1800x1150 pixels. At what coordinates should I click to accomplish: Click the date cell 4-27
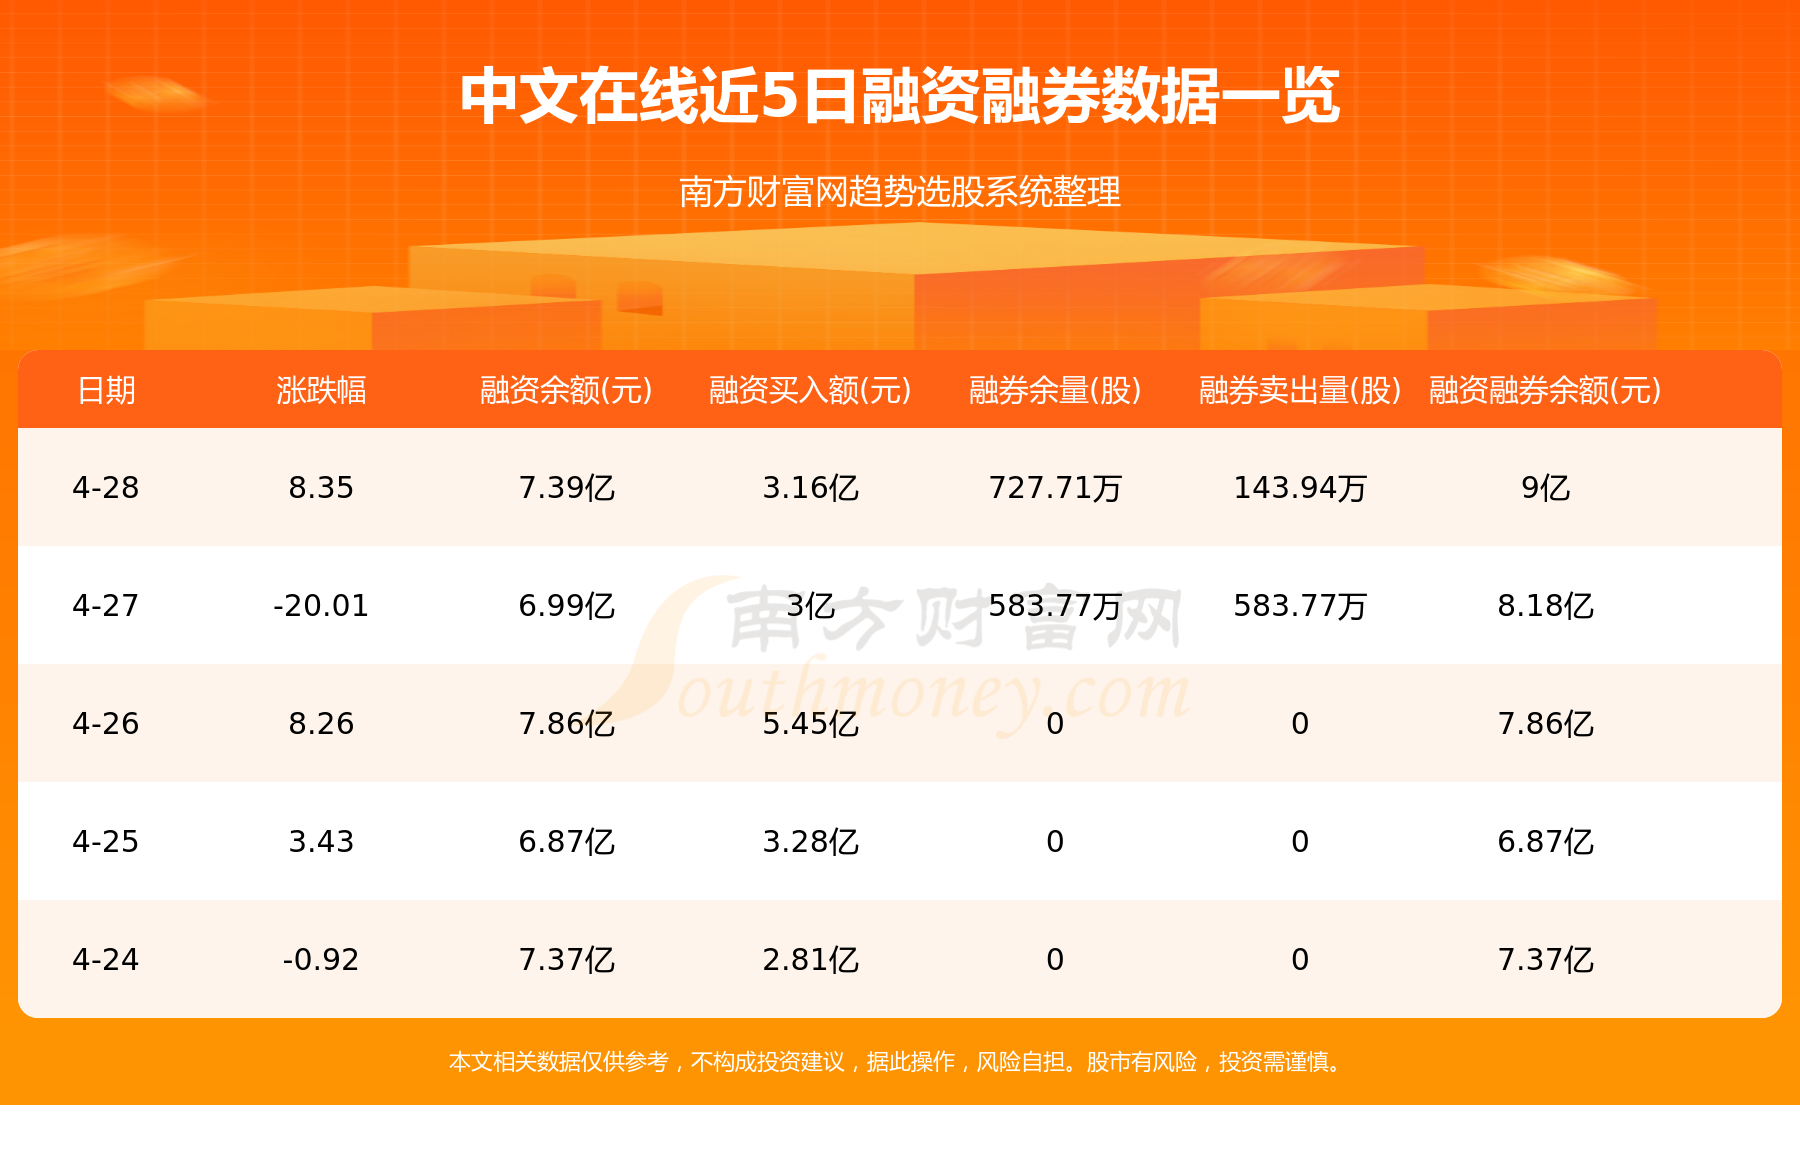point(106,605)
